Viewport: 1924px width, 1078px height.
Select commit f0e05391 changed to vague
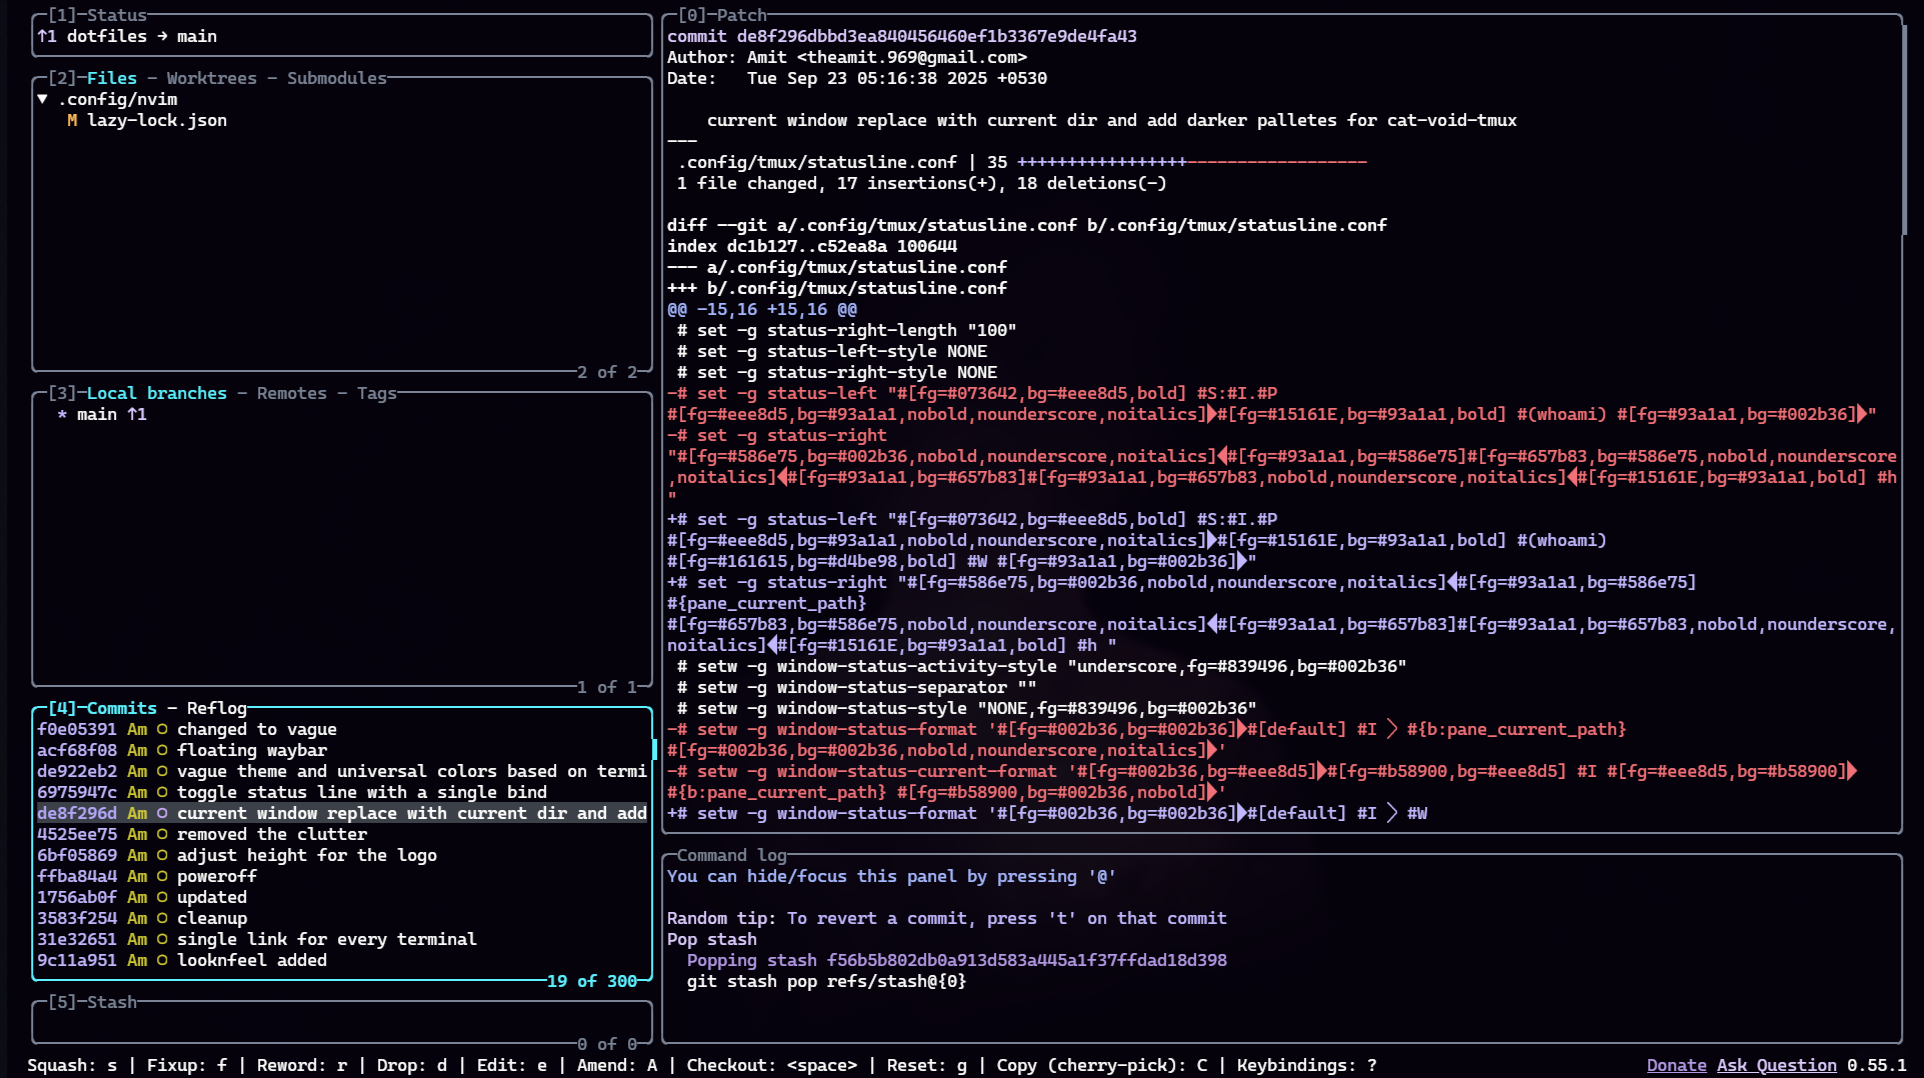[343, 729]
